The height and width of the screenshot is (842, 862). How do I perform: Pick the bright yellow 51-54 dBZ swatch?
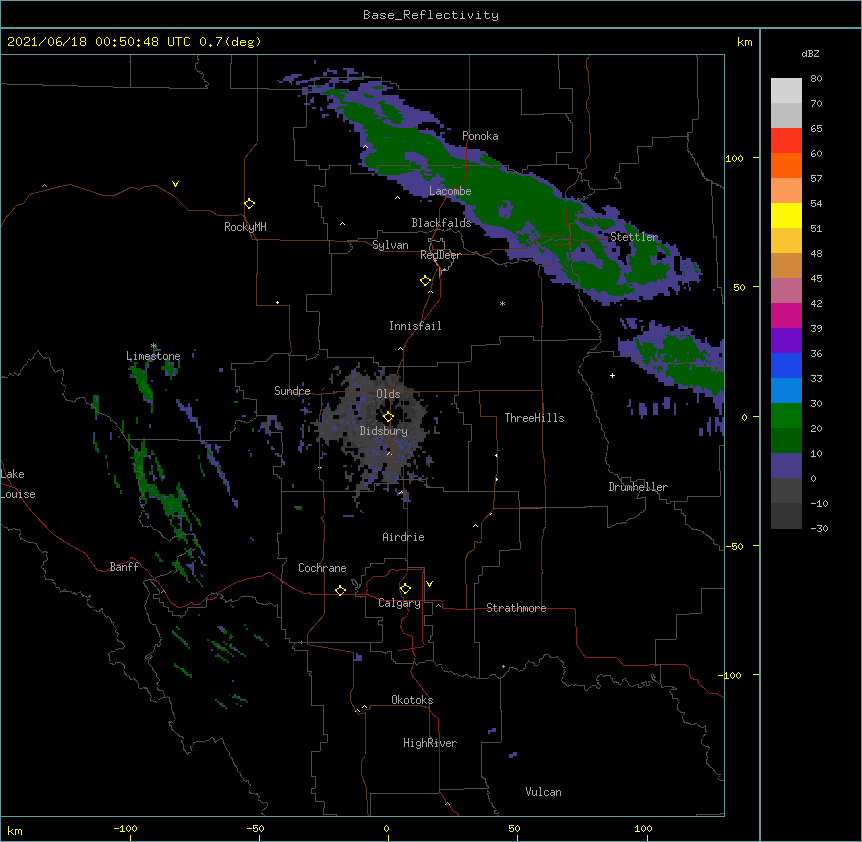pyautogui.click(x=786, y=215)
